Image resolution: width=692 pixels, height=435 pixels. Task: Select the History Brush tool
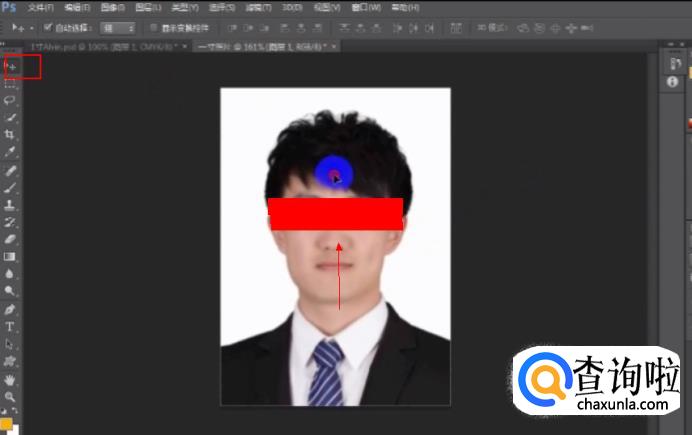click(x=10, y=222)
